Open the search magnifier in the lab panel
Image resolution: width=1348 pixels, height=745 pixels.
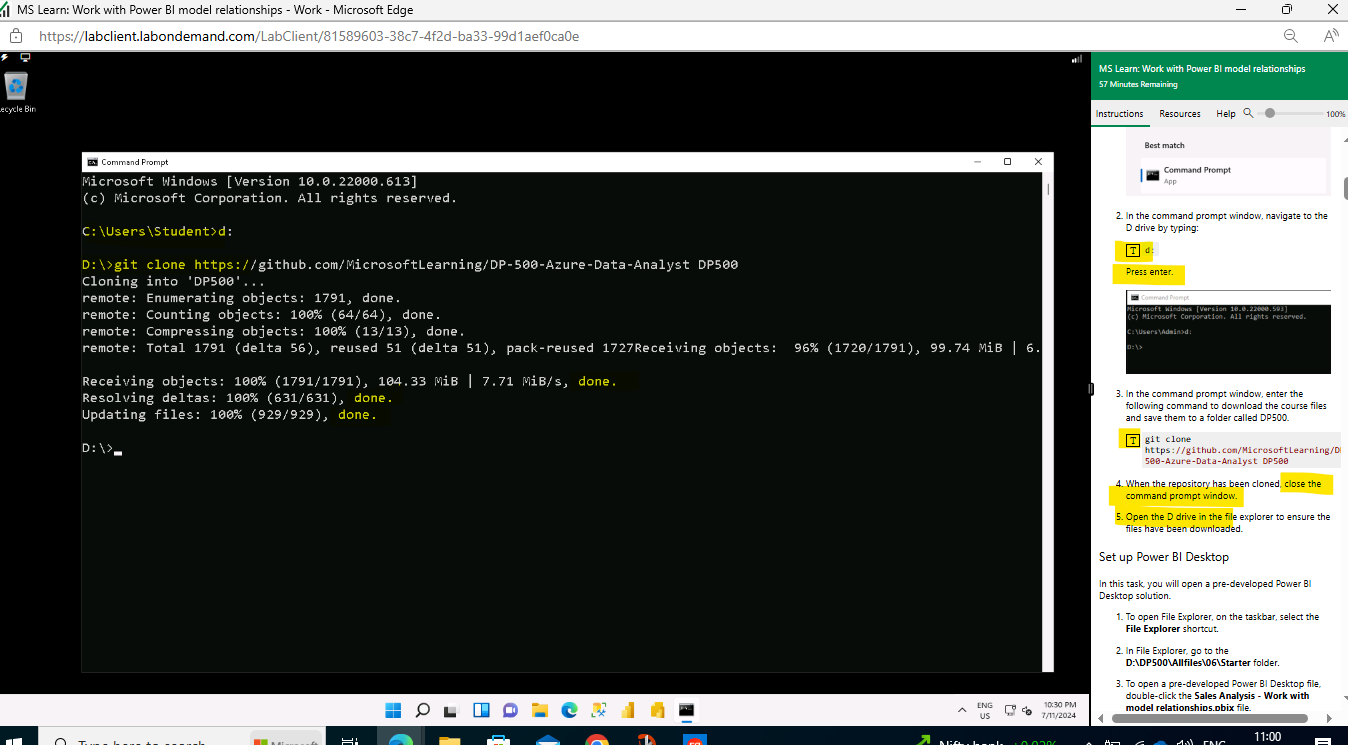1247,114
